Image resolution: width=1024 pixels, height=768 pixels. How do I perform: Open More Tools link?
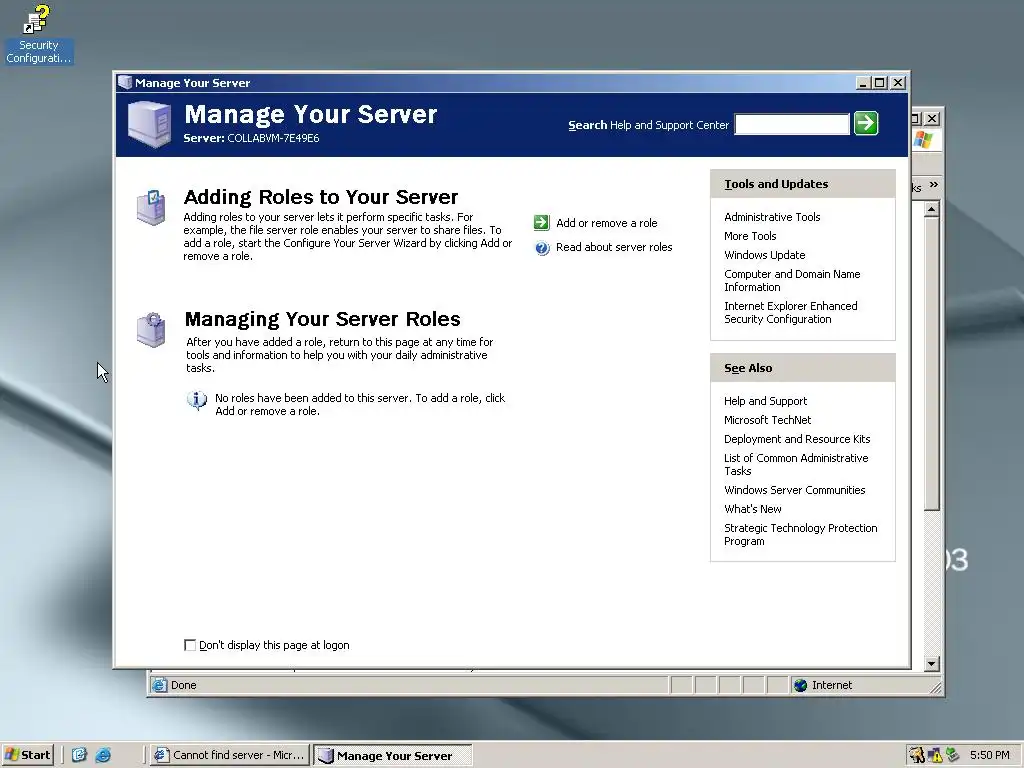tap(750, 236)
